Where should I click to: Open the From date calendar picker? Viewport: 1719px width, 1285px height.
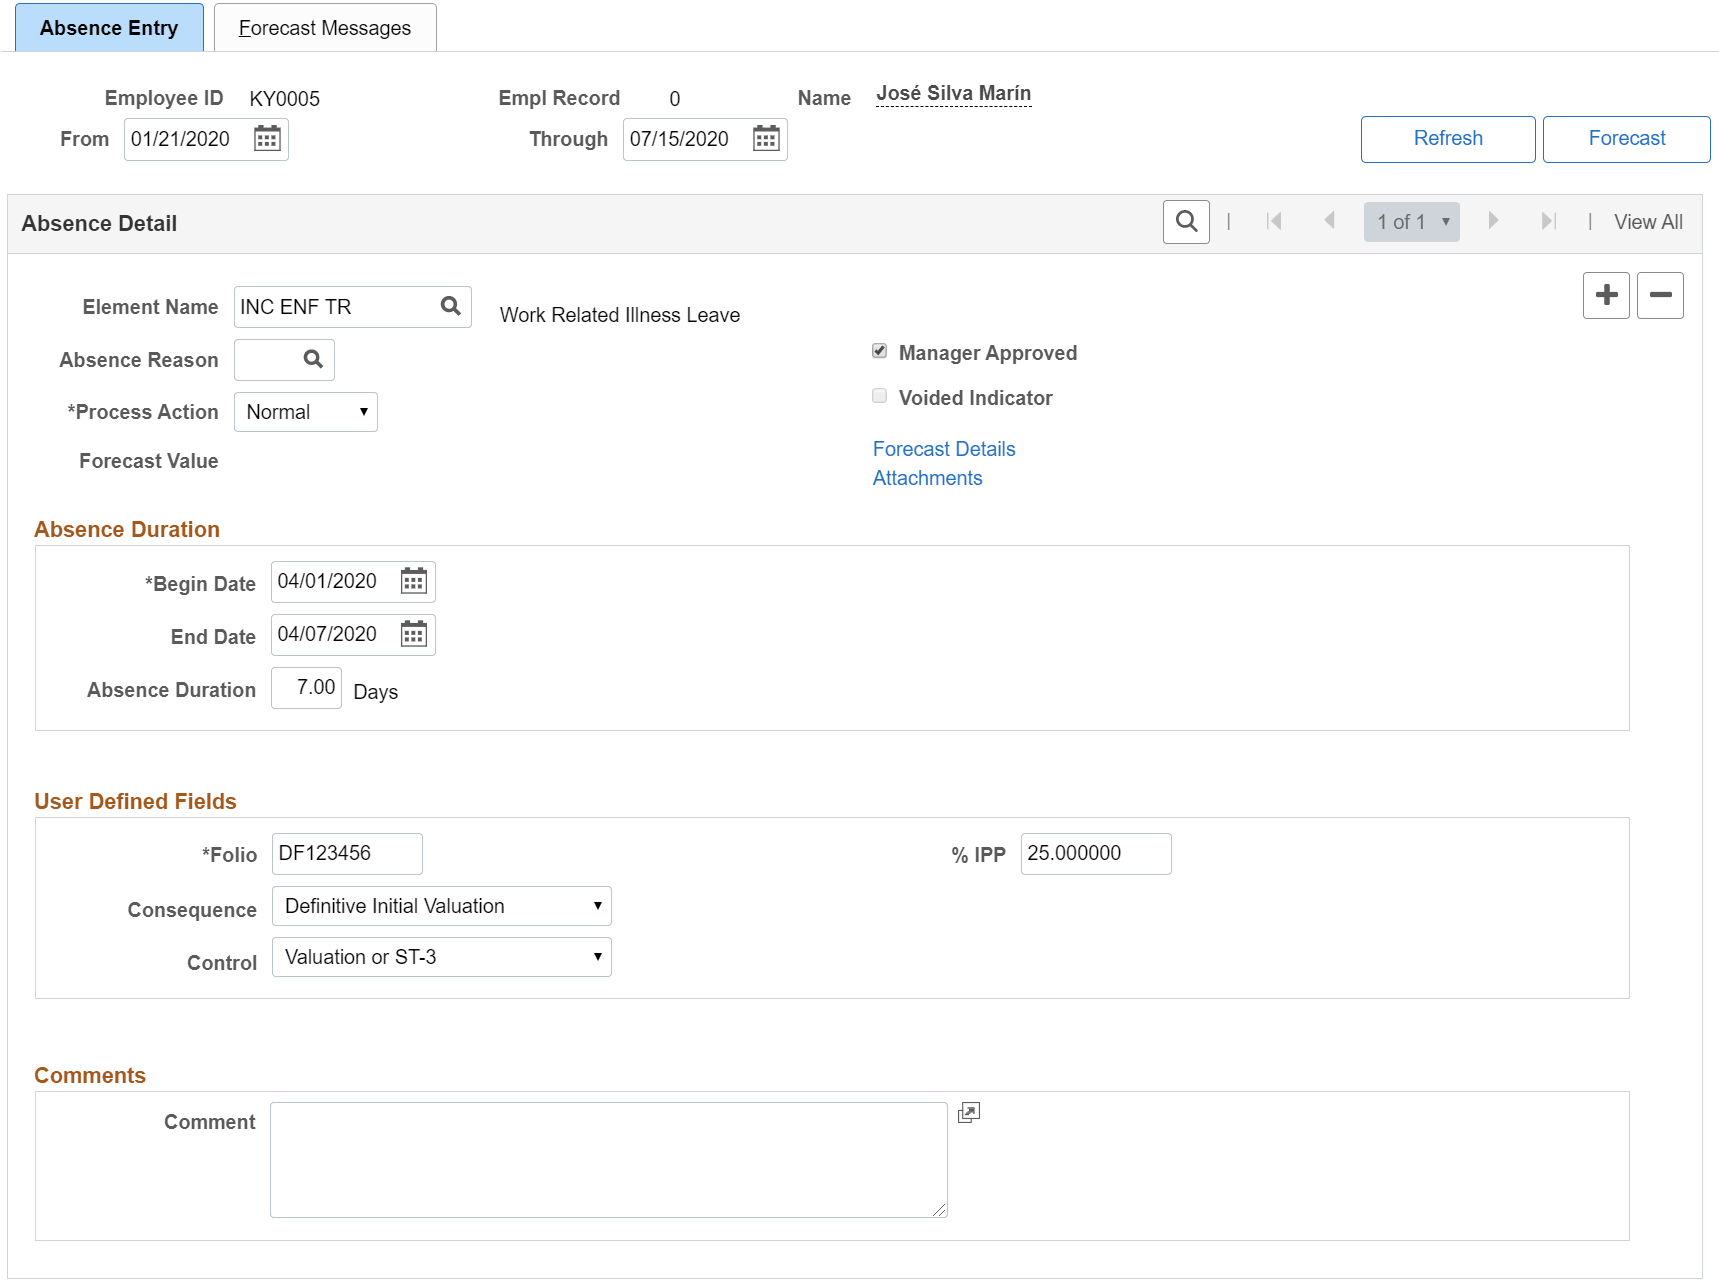(267, 139)
